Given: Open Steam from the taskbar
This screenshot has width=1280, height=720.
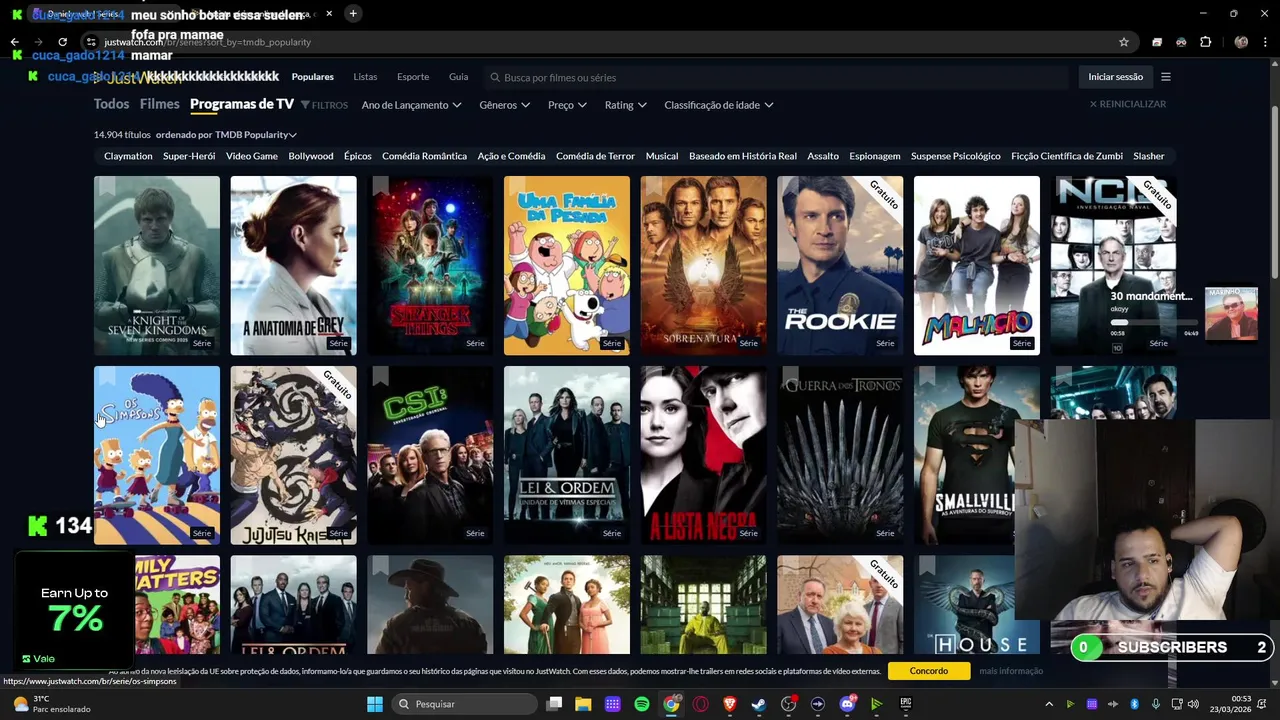Looking at the screenshot, I should click(x=759, y=704).
